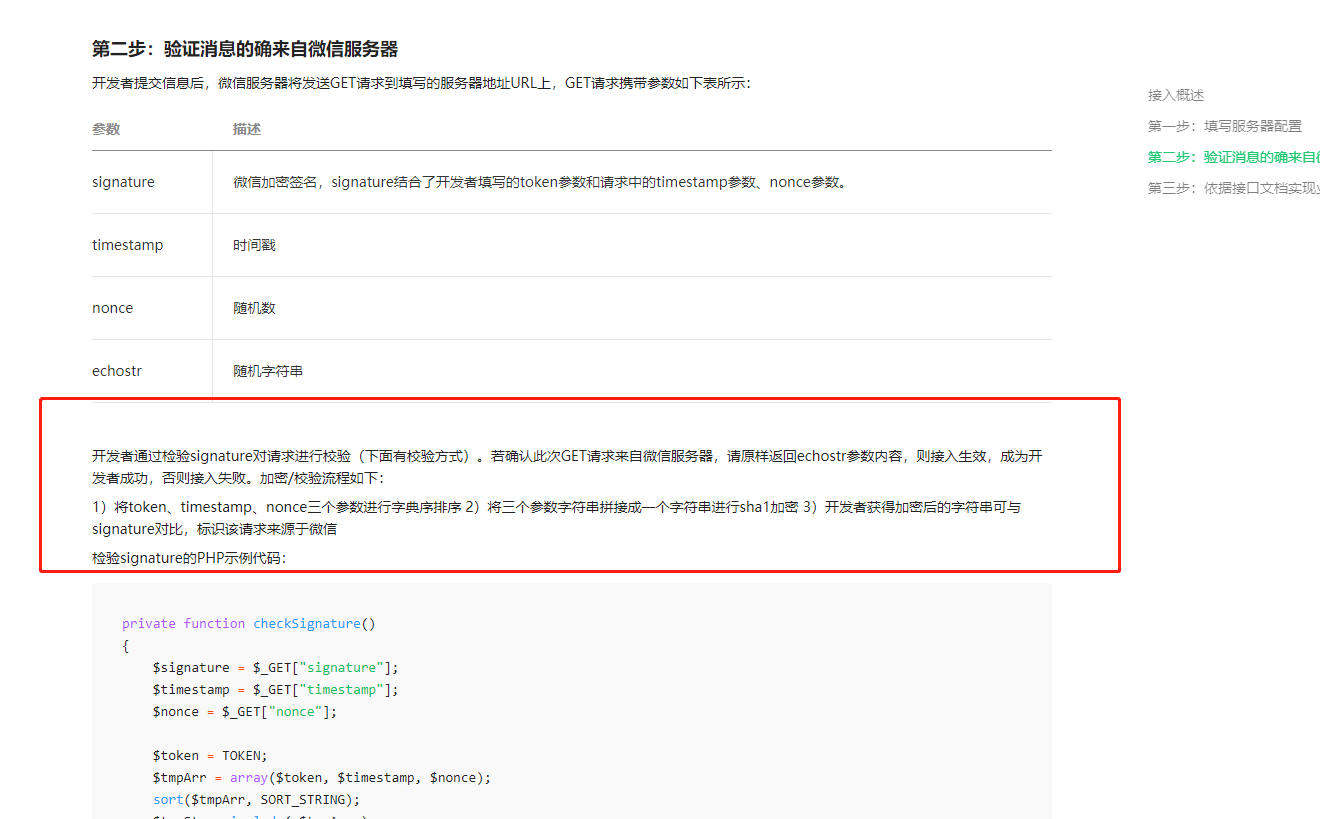Image resolution: width=1320 pixels, height=819 pixels.
Task: Select the timestamp parameter cell
Action: click(152, 245)
